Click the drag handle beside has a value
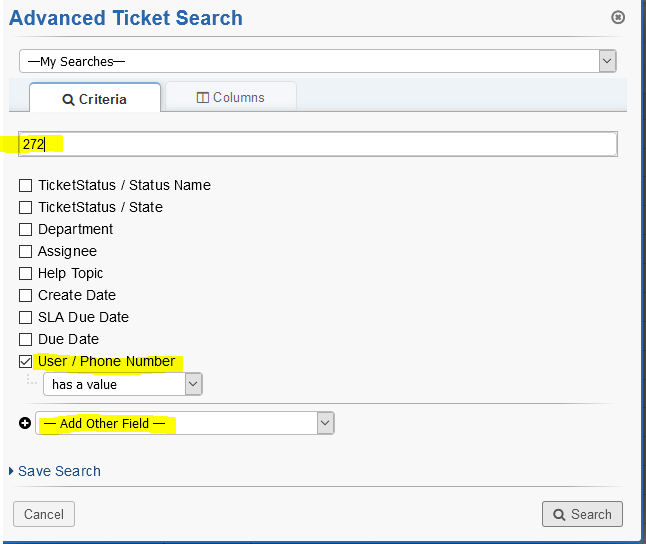This screenshot has height=544, width=646. coord(32,382)
